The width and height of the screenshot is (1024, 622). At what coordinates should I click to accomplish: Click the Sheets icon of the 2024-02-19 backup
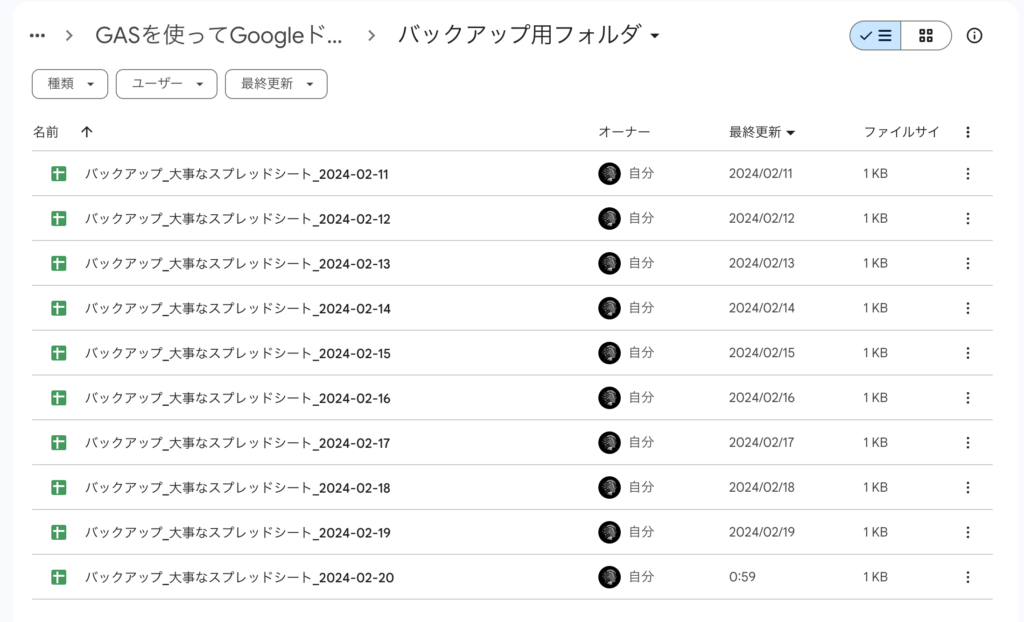point(59,532)
